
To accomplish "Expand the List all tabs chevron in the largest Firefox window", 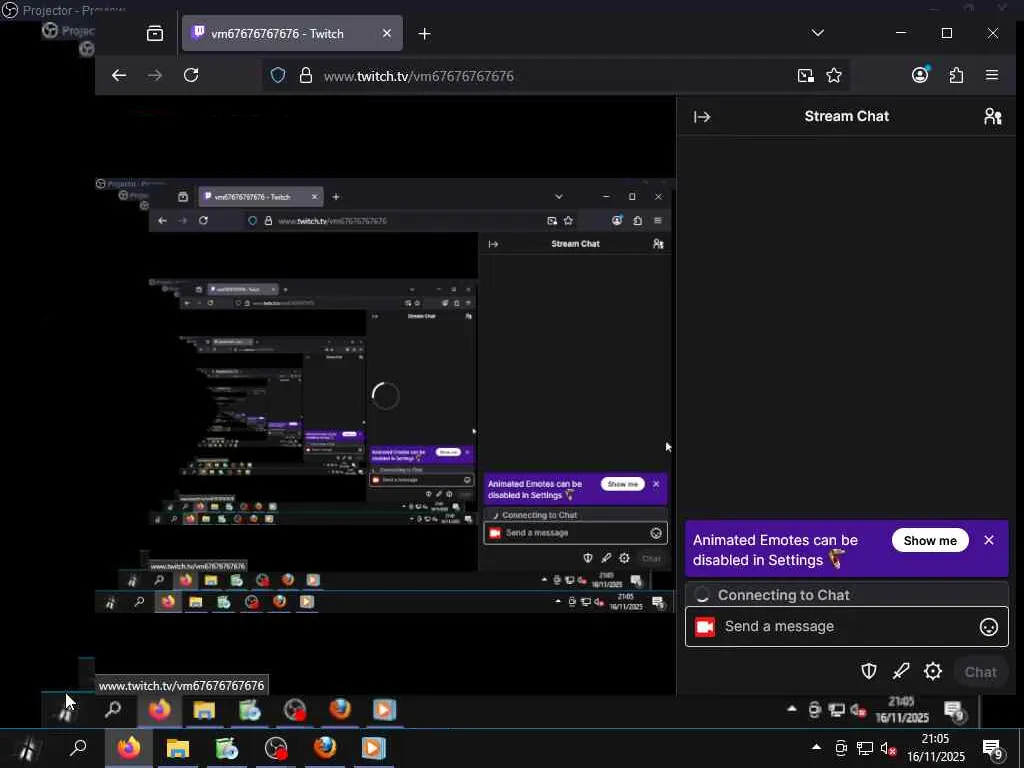I will click(818, 33).
